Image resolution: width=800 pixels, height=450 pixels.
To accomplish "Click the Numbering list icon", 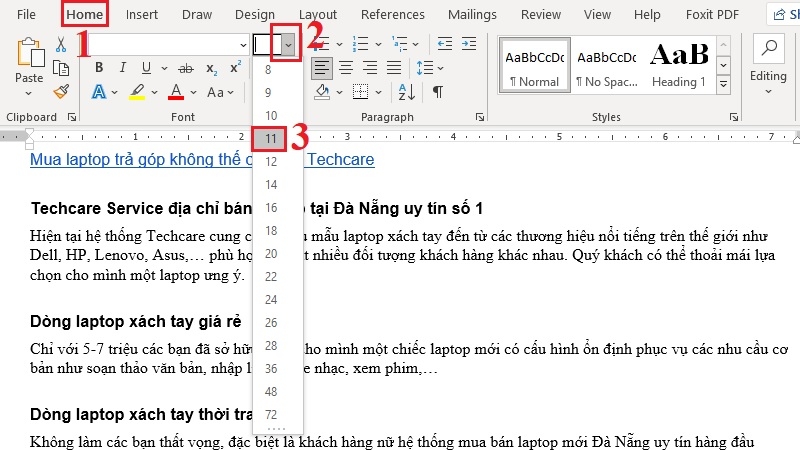I will [361, 44].
